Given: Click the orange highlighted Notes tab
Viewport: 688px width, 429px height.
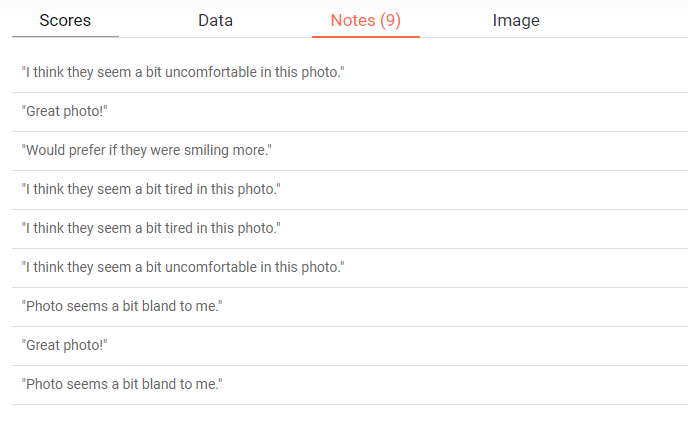Looking at the screenshot, I should [365, 21].
